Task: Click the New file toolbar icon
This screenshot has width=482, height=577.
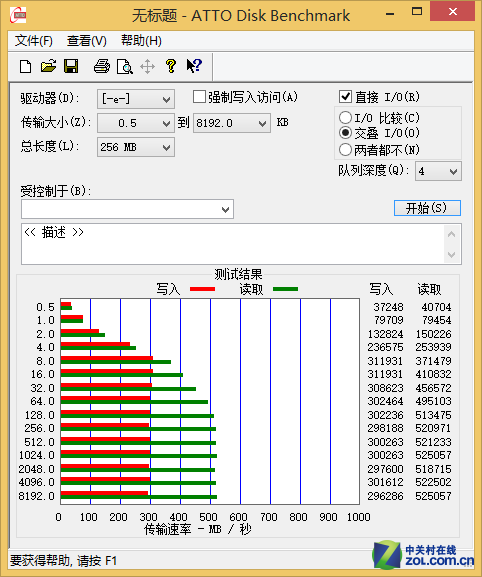Action: (25, 67)
